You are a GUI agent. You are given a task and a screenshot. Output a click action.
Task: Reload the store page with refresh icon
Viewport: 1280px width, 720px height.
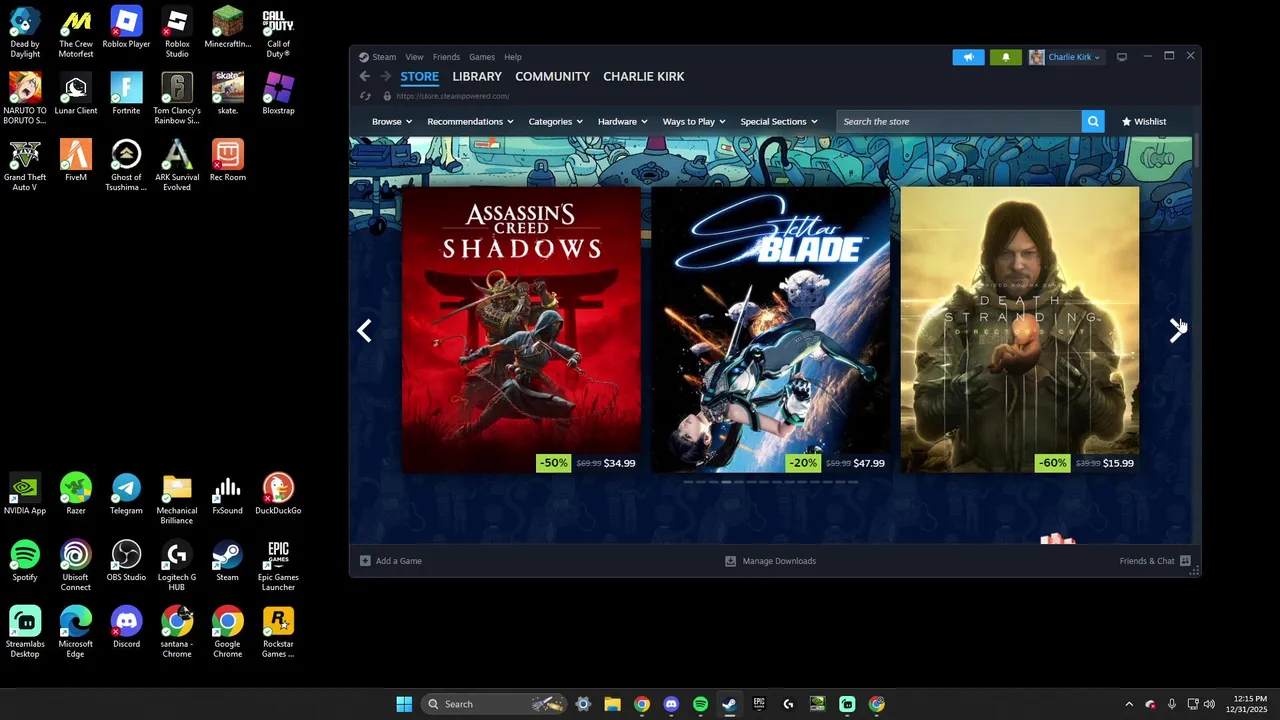[x=366, y=96]
